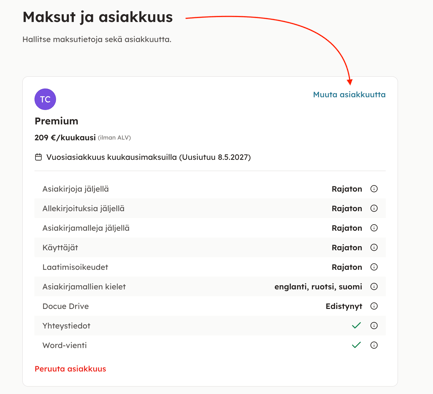Click the Maksut ja asiakkuus heading
Image resolution: width=433 pixels, height=394 pixels.
tap(98, 17)
